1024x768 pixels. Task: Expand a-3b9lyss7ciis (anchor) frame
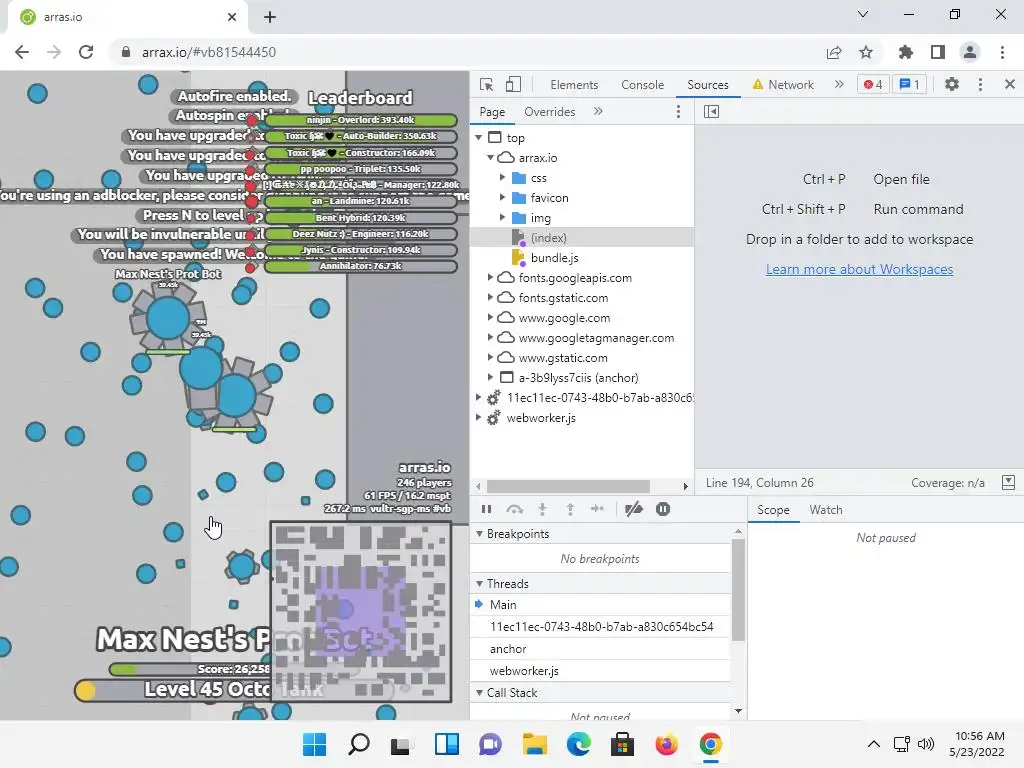[x=490, y=377]
